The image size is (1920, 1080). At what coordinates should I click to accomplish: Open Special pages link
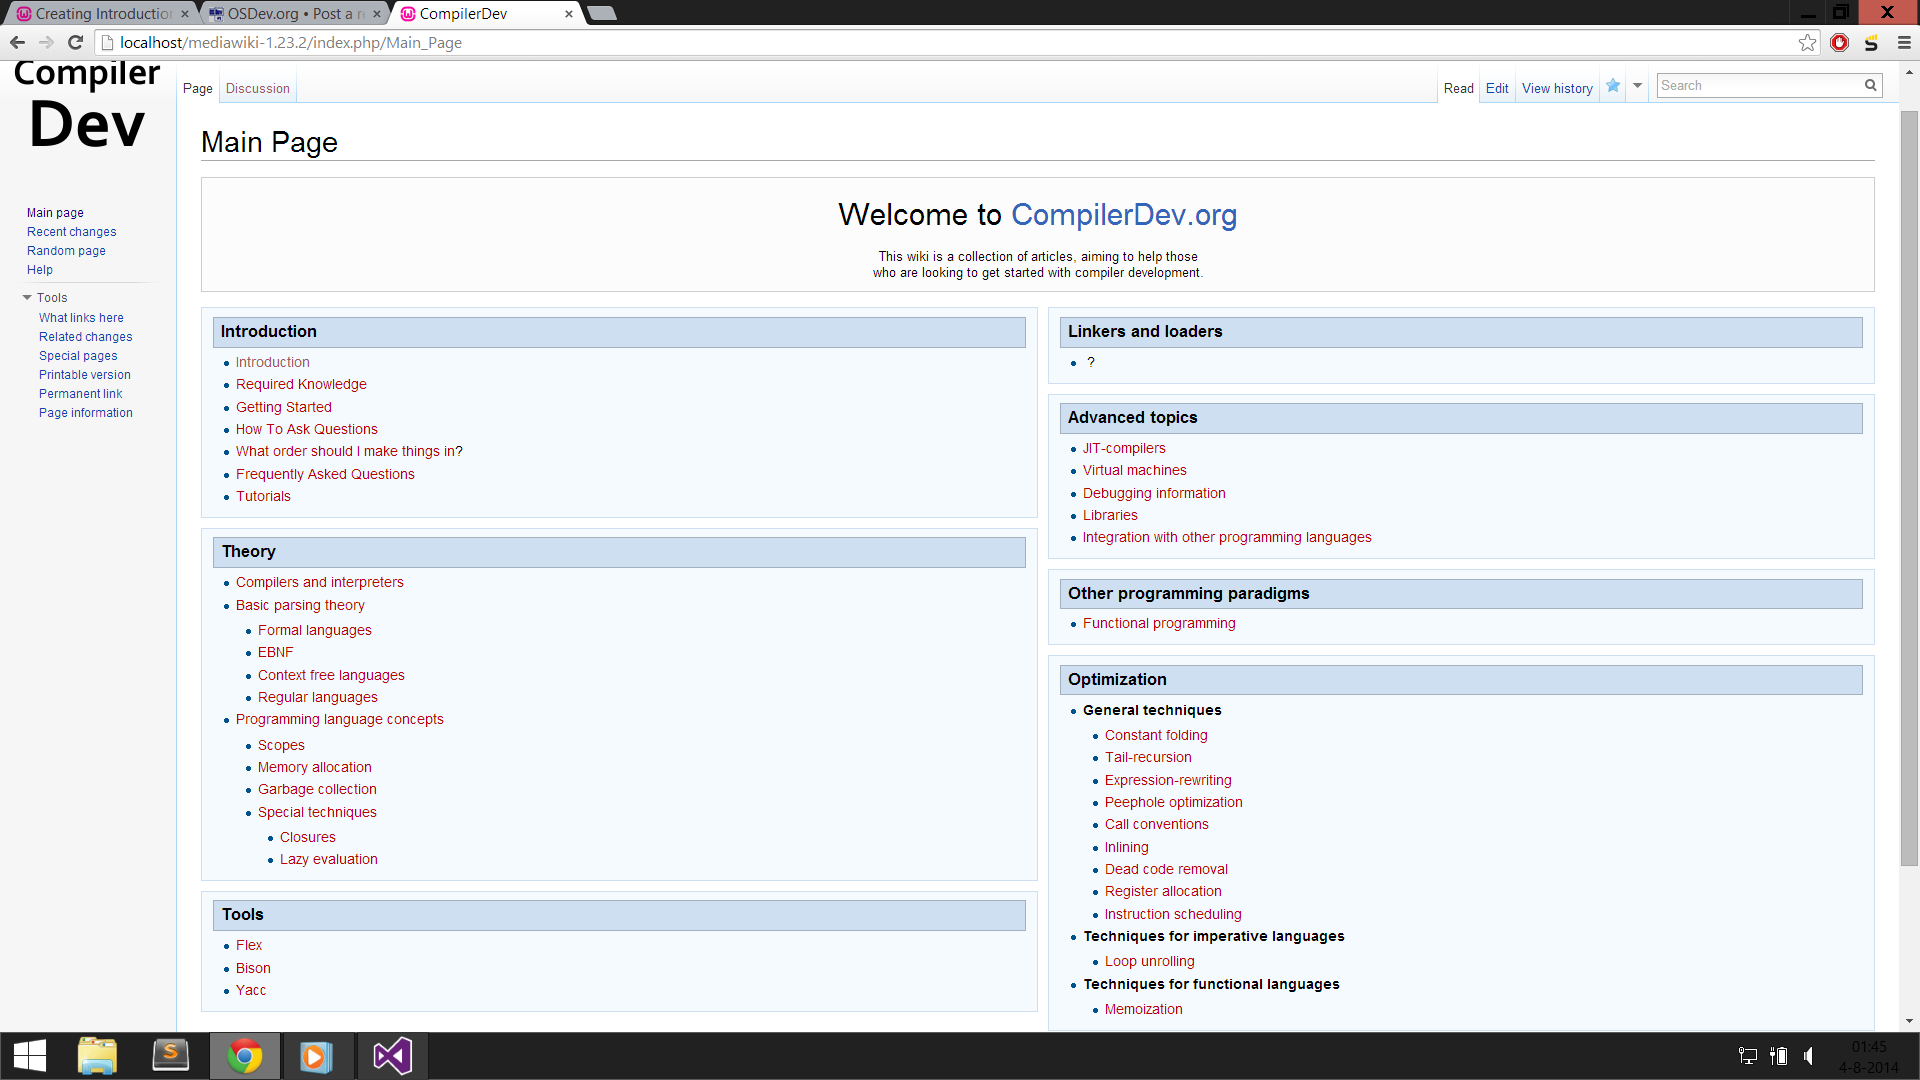point(78,356)
